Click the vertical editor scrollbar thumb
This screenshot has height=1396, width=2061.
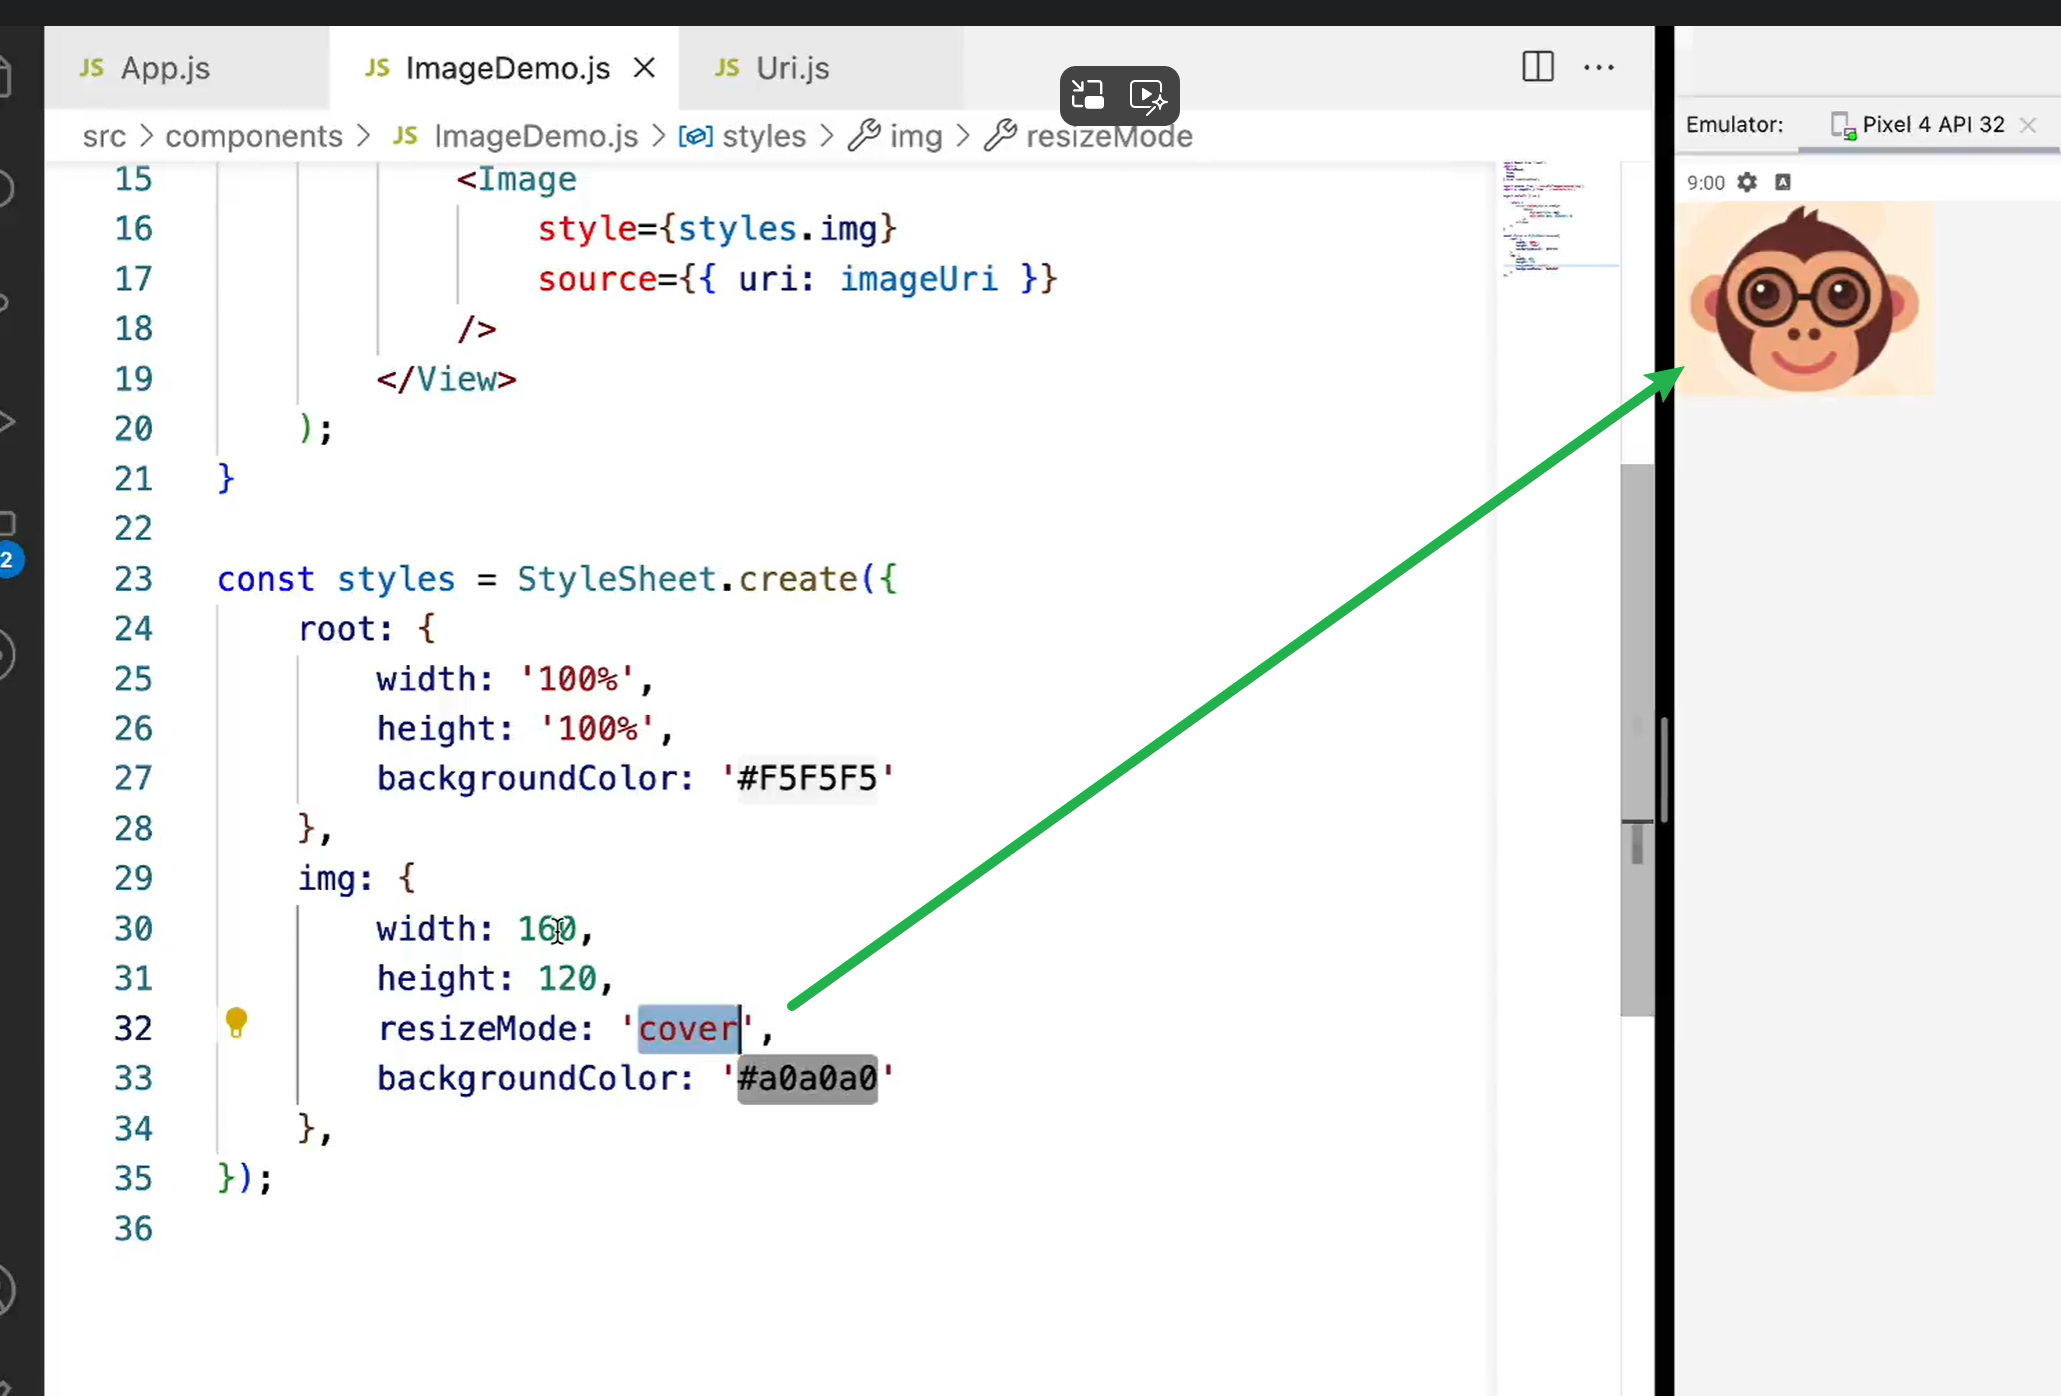click(1636, 740)
